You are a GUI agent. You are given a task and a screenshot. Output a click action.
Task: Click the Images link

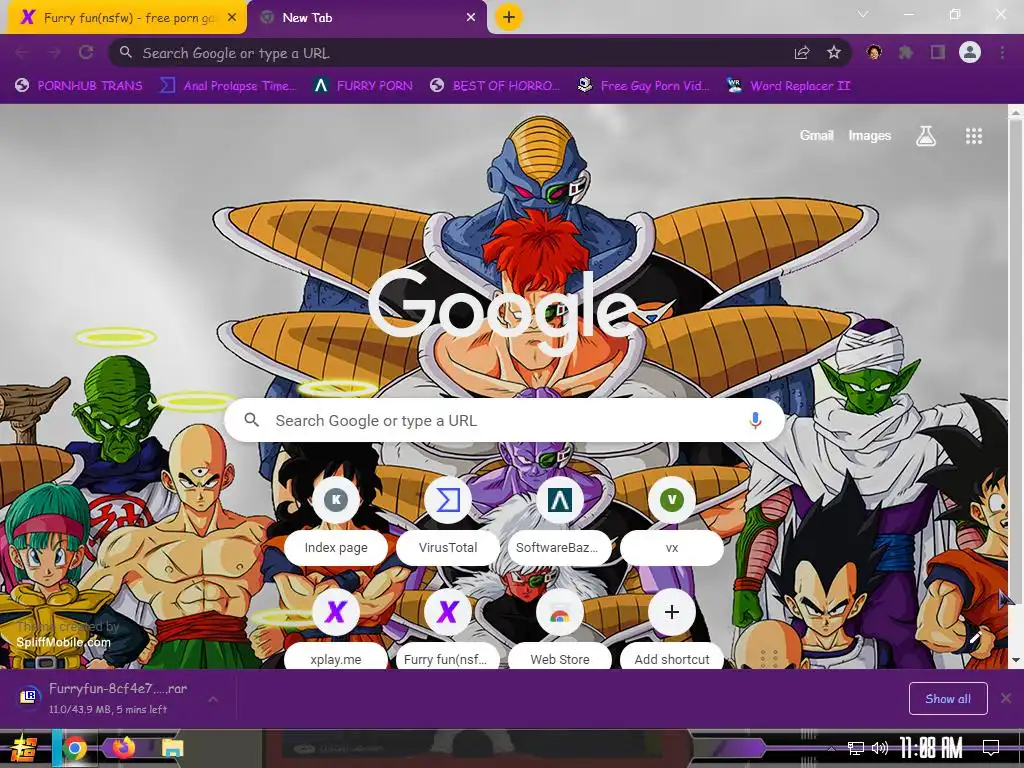coord(869,135)
